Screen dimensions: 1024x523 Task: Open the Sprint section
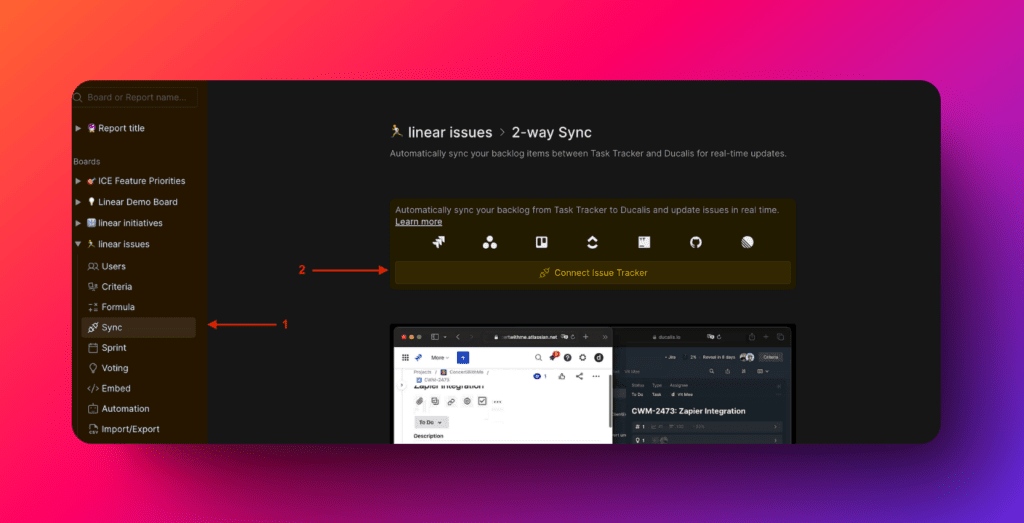click(114, 348)
